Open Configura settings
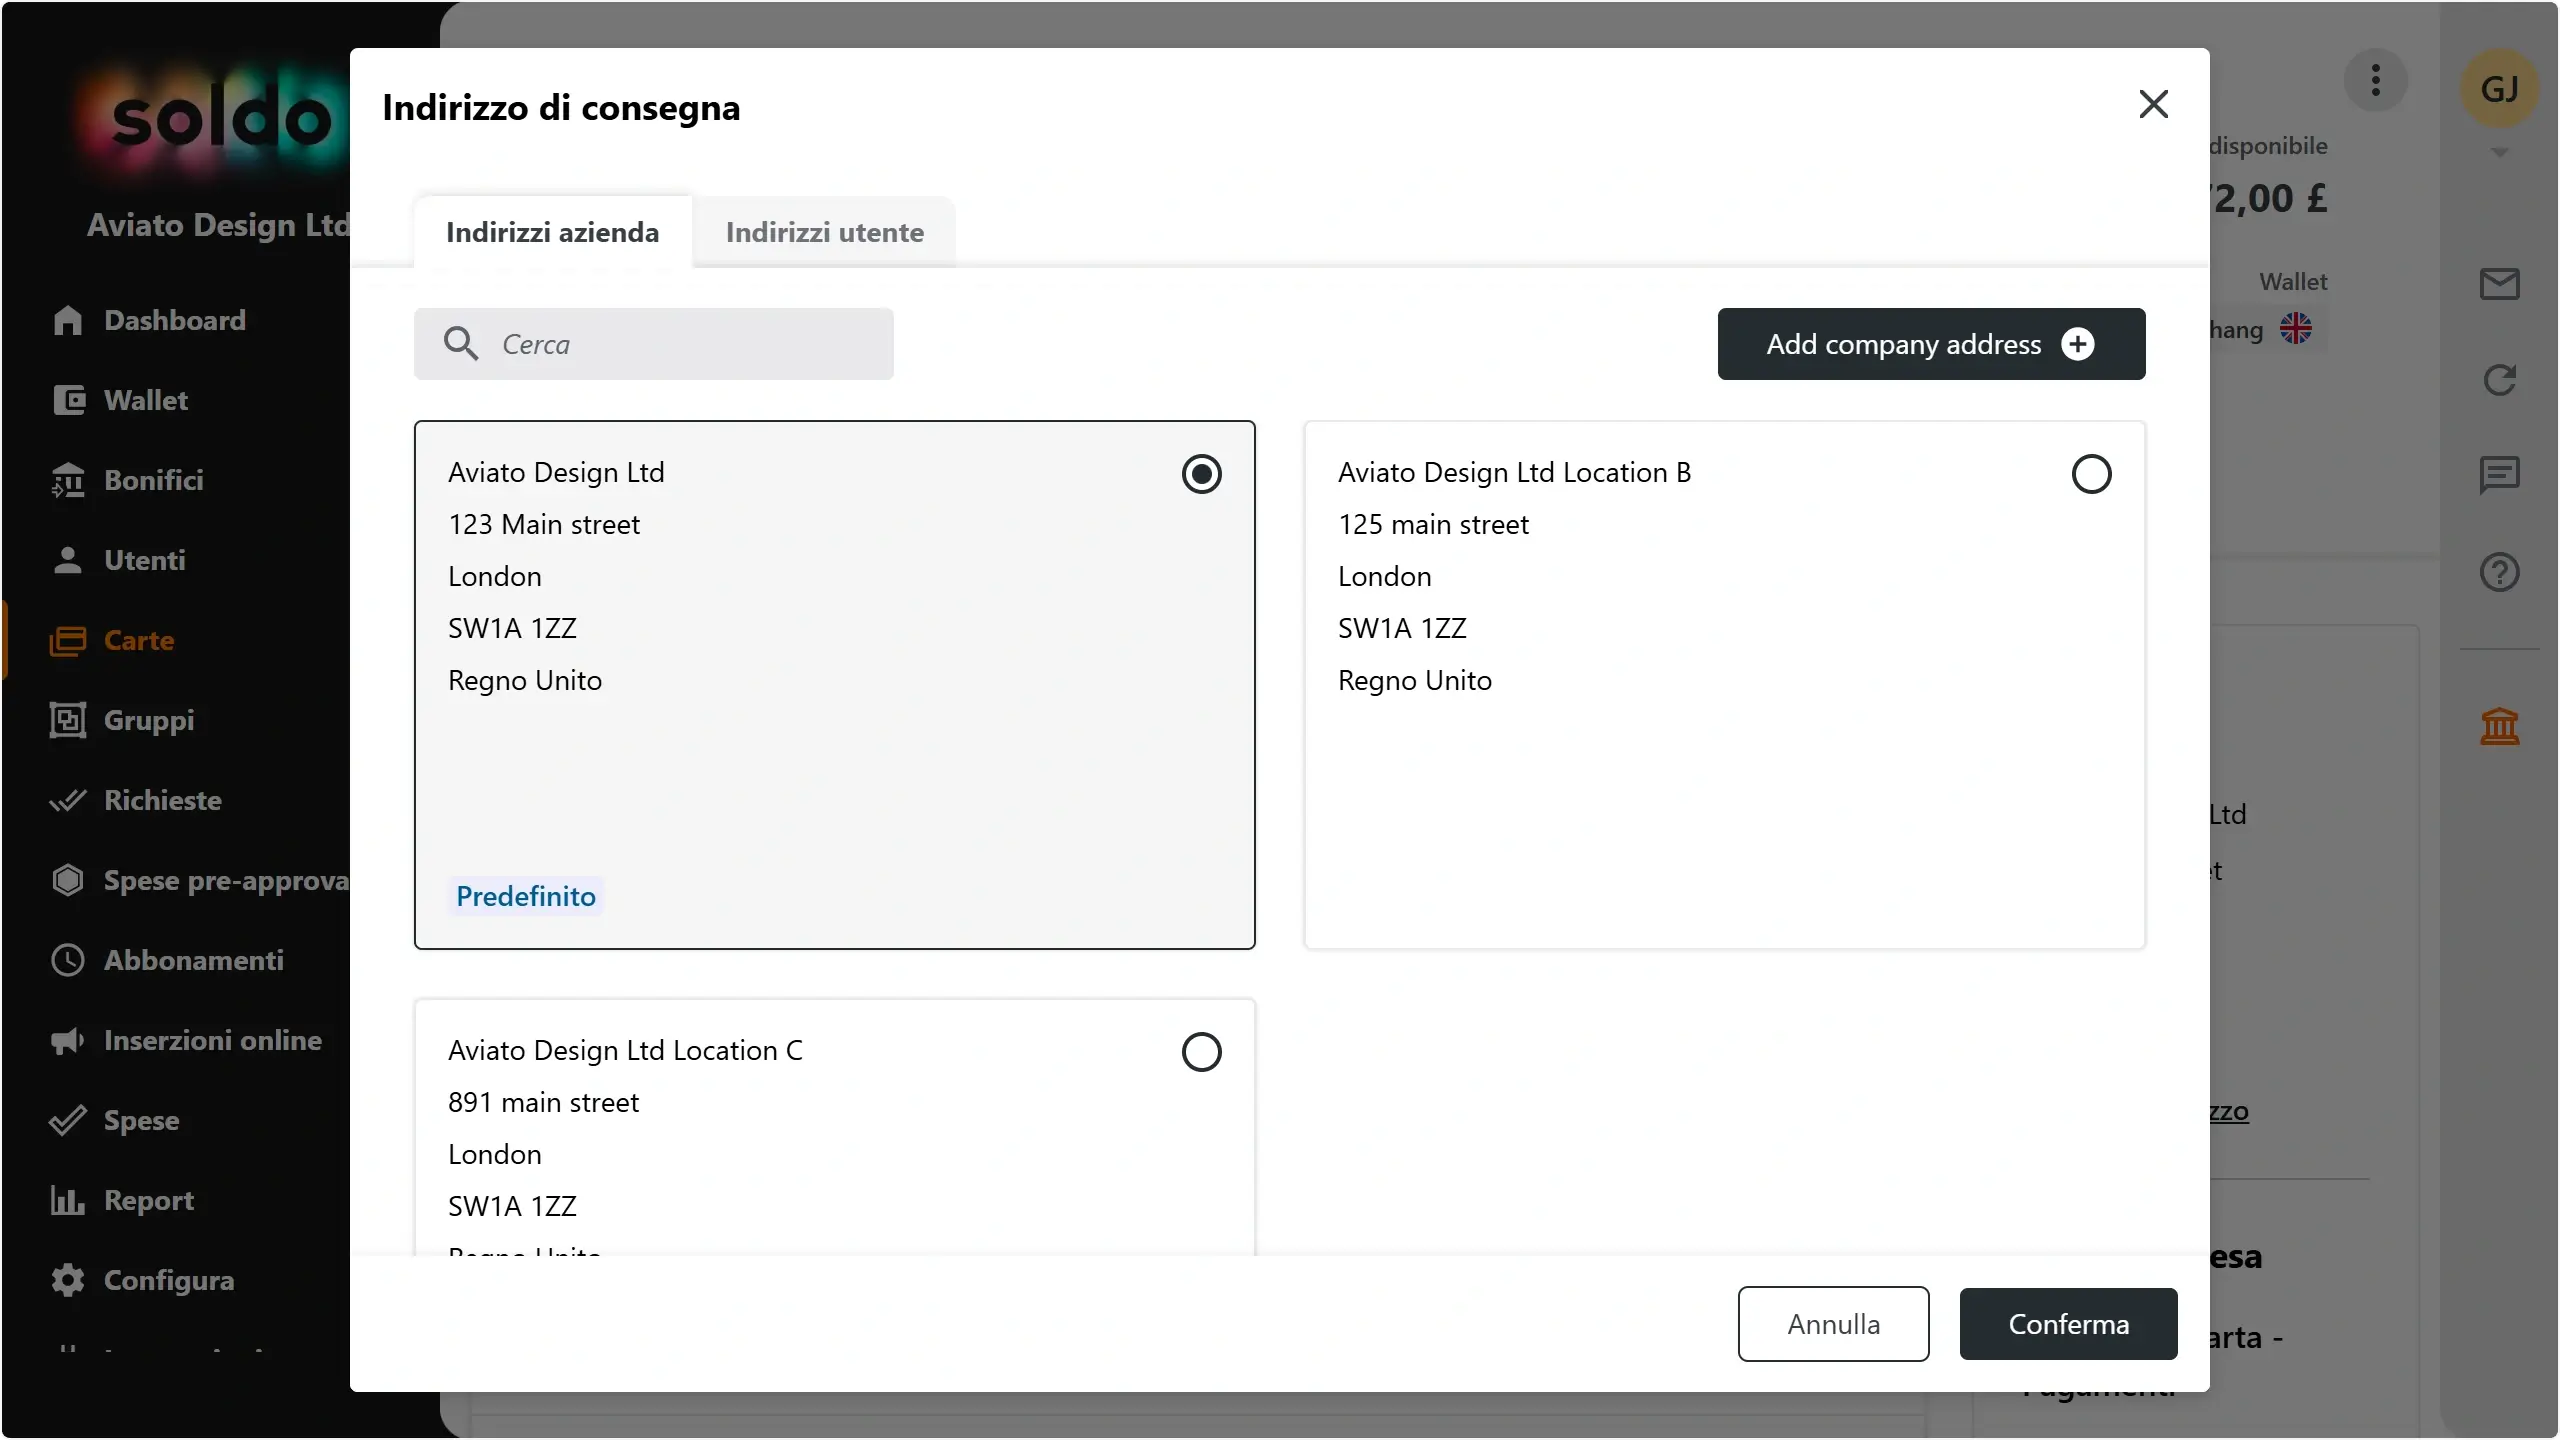 click(142, 1280)
